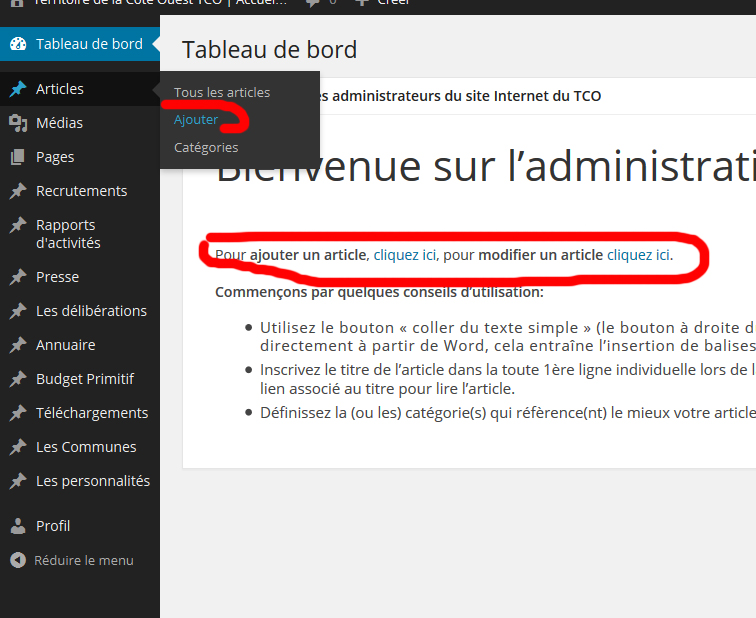The width and height of the screenshot is (756, 618).
Task: Click Réduire le menu to collapse sidebar
Action: pyautogui.click(x=80, y=560)
